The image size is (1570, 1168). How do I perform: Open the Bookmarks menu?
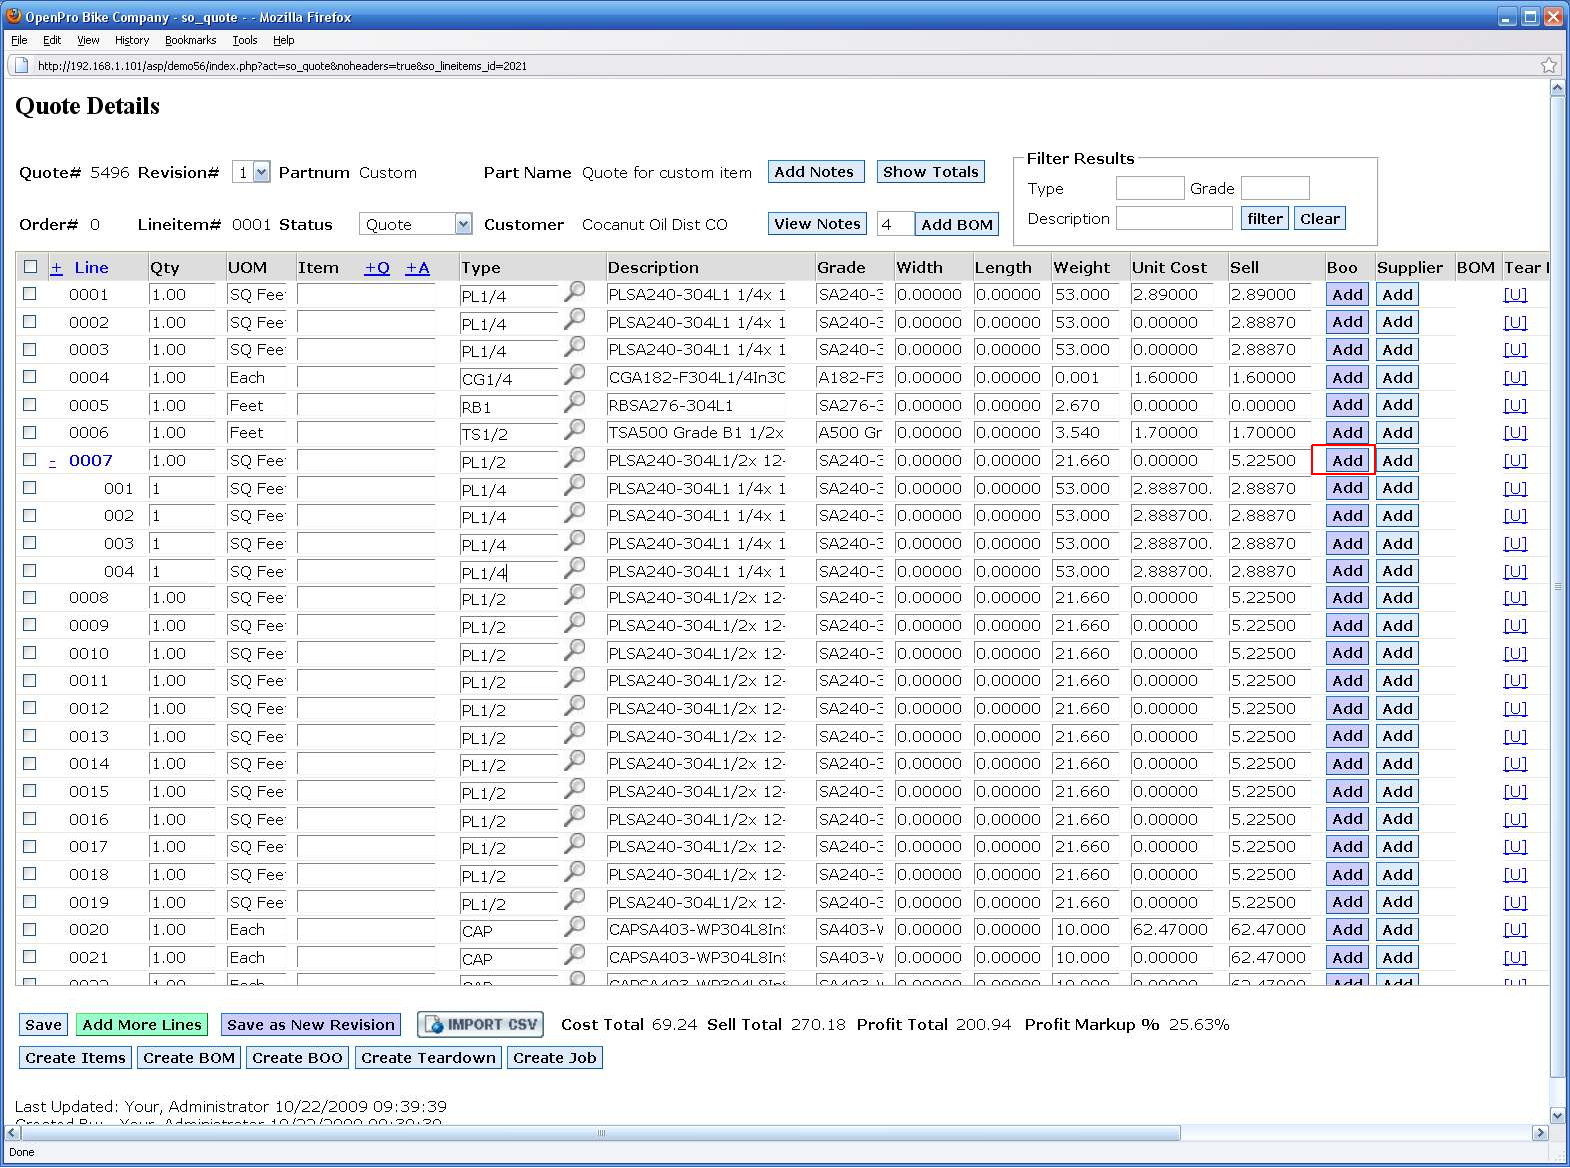tap(190, 40)
